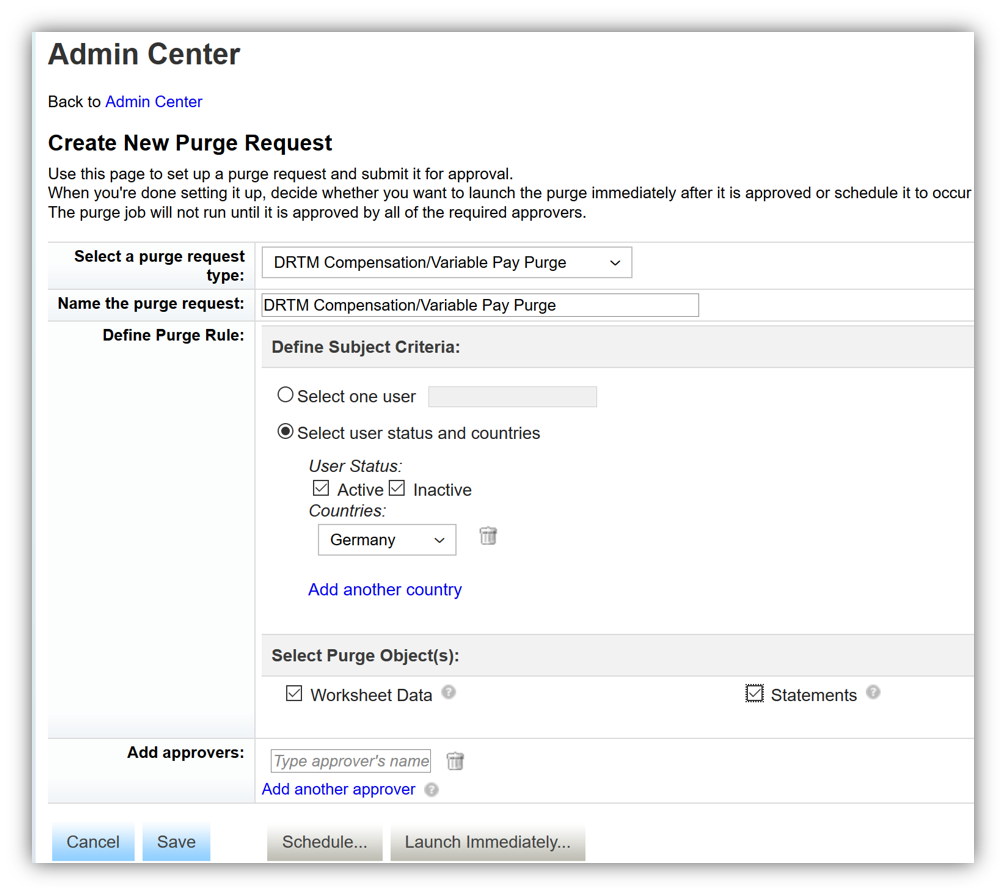Focus the Select one user text field
This screenshot has width=1006, height=895.
pos(513,396)
